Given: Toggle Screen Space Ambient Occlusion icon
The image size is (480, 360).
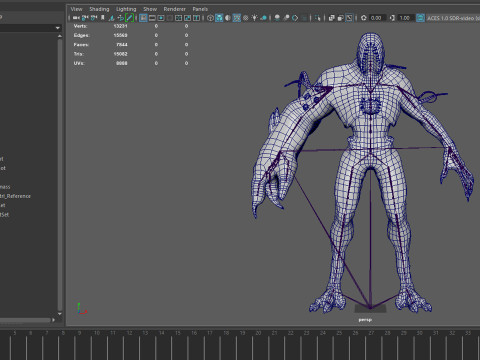Looking at the screenshot, I should (x=277, y=18).
